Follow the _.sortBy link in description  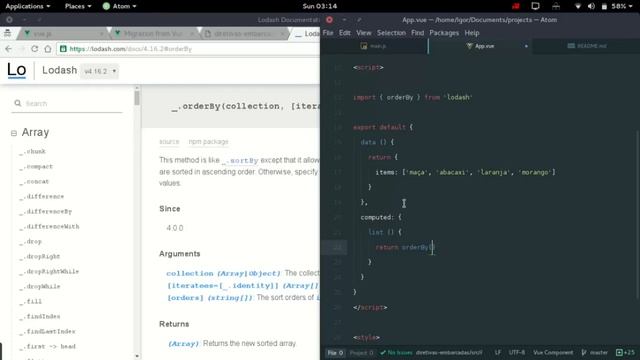click(240, 160)
